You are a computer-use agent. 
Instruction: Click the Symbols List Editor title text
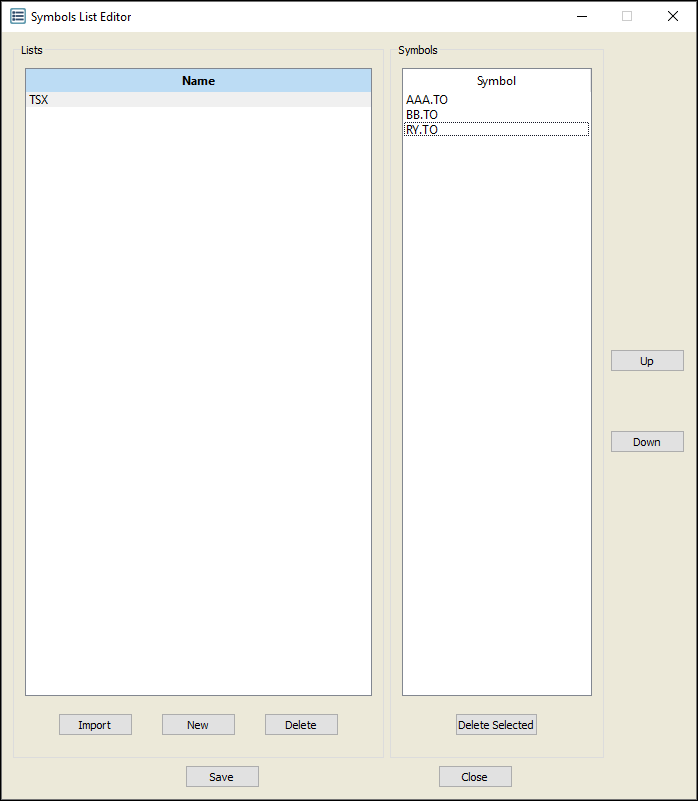[81, 17]
